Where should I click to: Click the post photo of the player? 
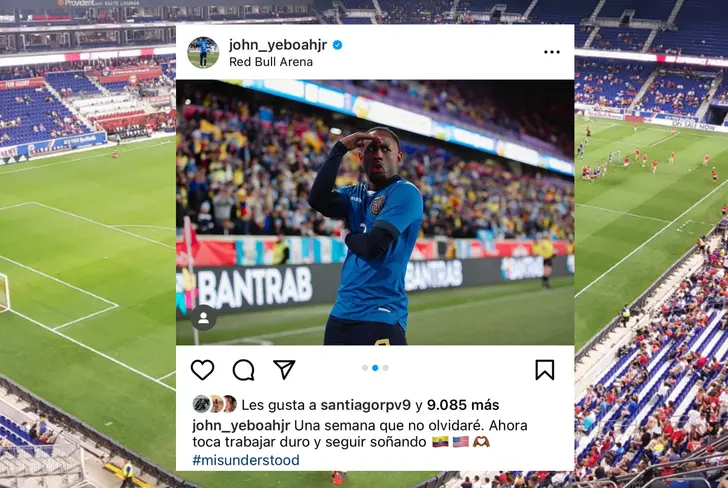tap(375, 212)
